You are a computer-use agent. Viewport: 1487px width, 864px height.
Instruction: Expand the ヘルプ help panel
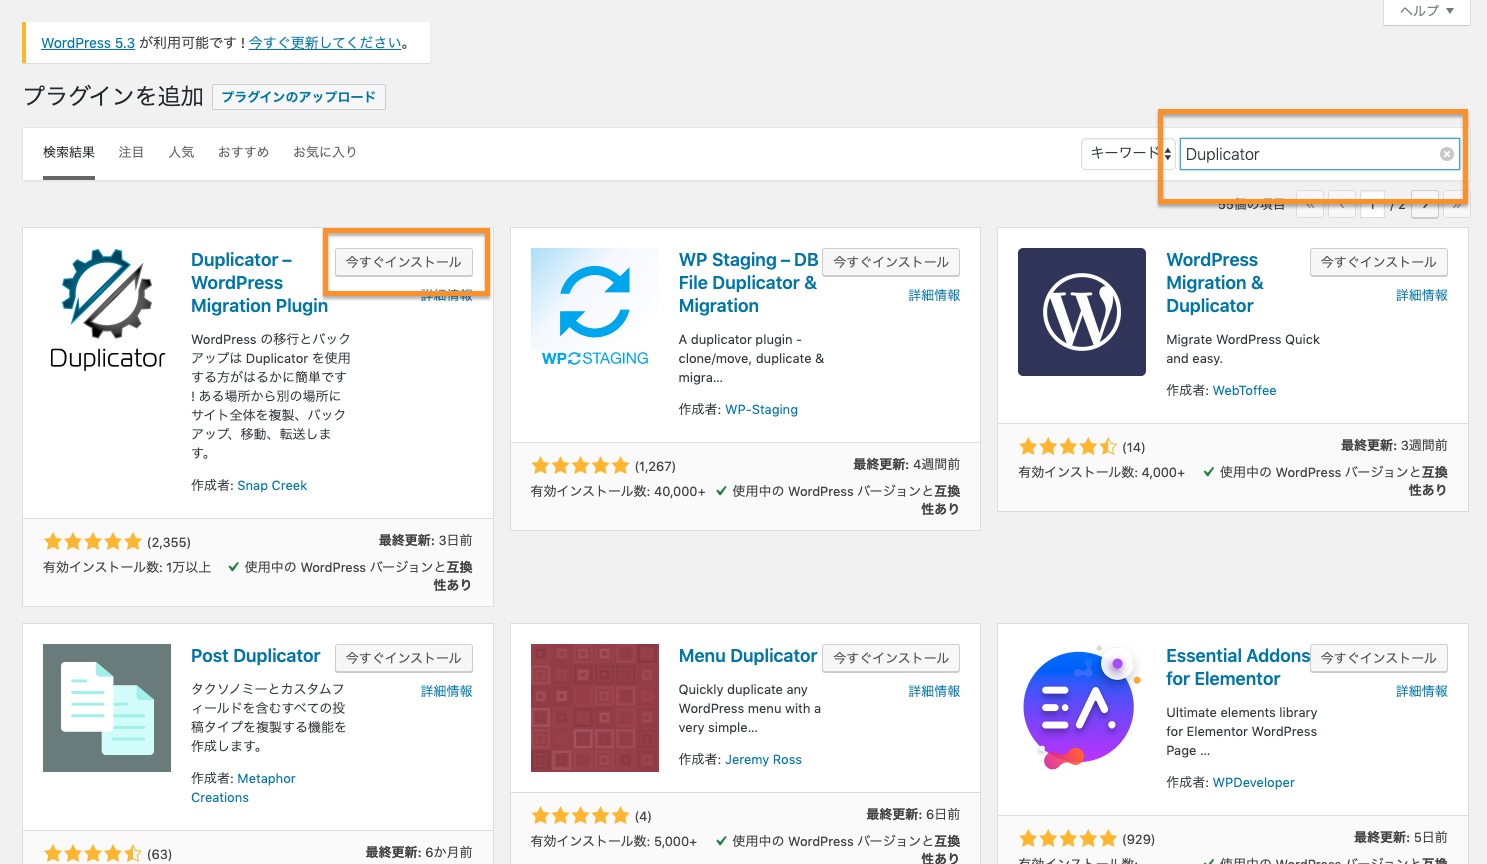[1426, 11]
